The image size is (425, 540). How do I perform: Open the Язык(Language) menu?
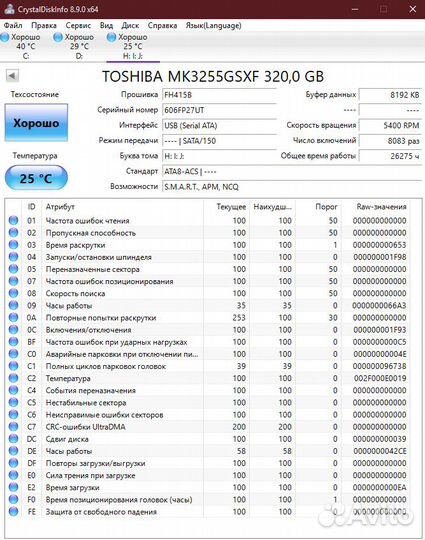click(214, 25)
